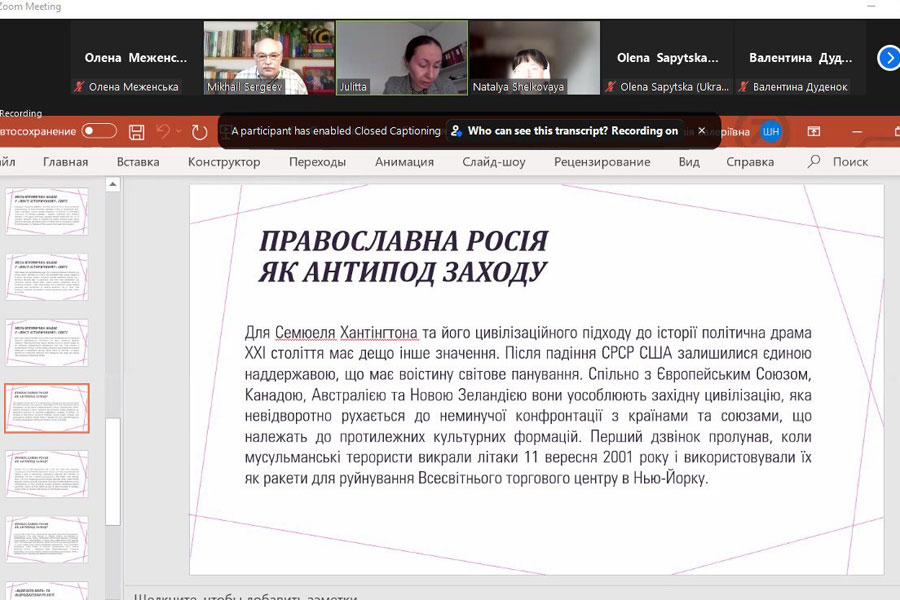
Task: Click the Поиск search field
Action: (x=850, y=162)
